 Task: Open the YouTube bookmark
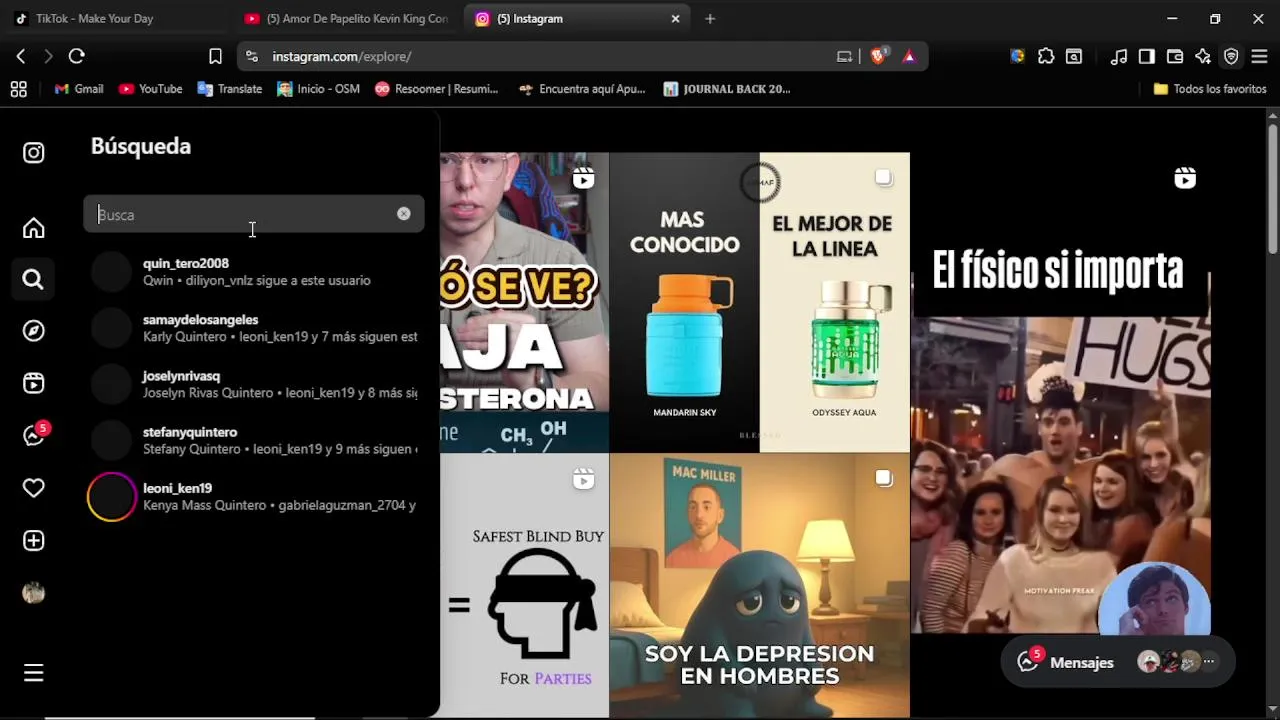pos(150,89)
